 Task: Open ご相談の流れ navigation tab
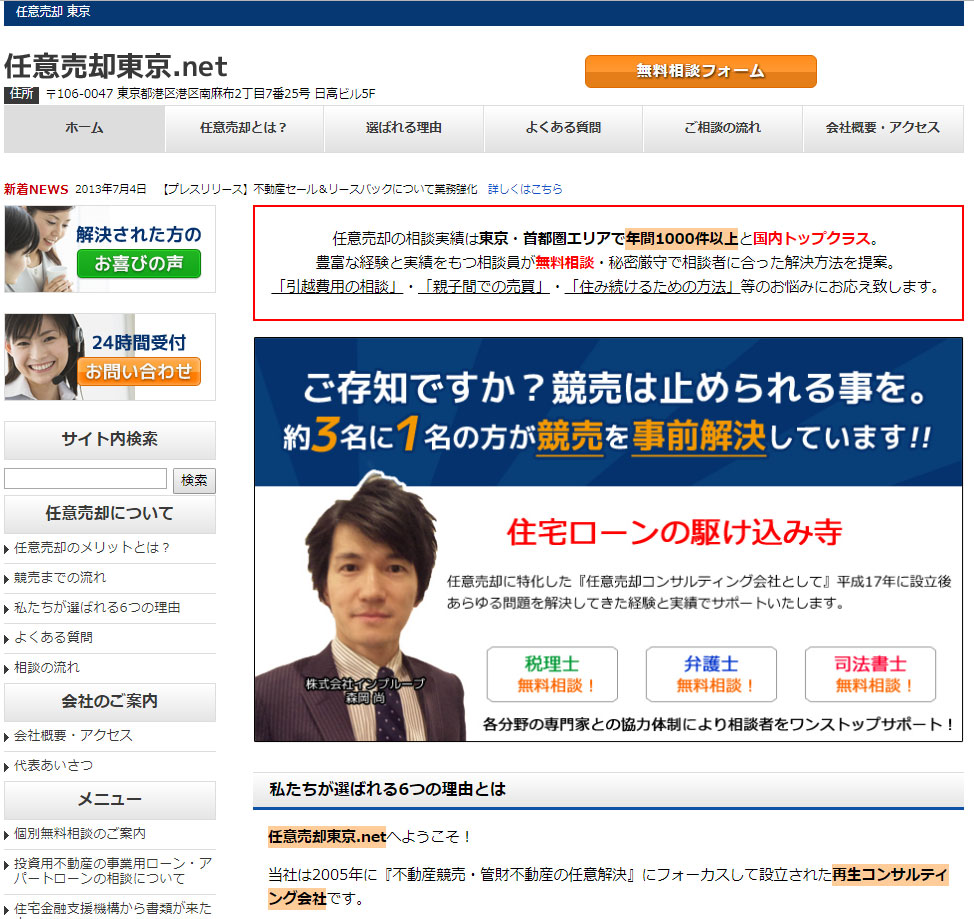[722, 128]
